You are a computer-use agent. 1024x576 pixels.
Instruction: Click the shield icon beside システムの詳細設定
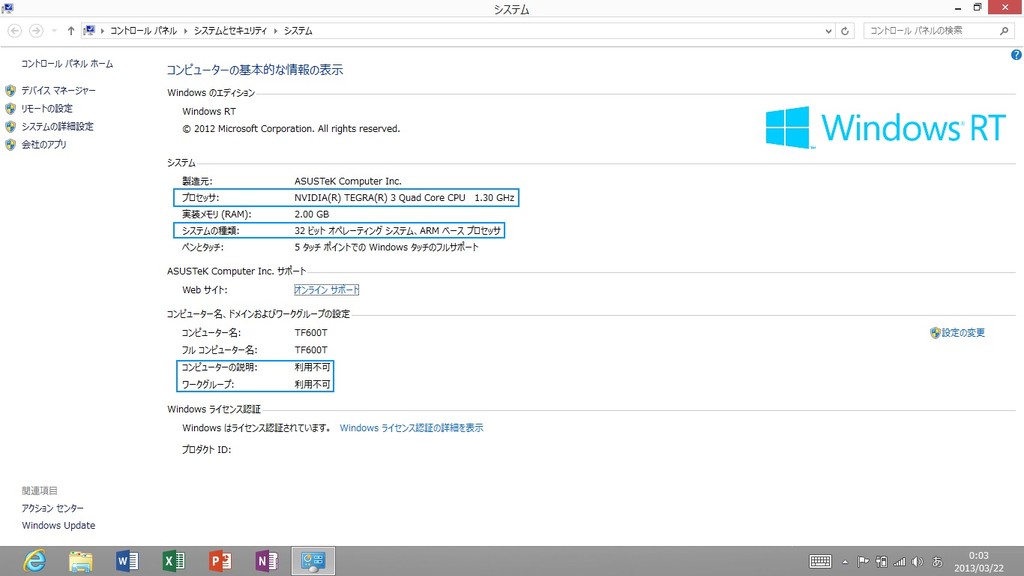point(10,126)
